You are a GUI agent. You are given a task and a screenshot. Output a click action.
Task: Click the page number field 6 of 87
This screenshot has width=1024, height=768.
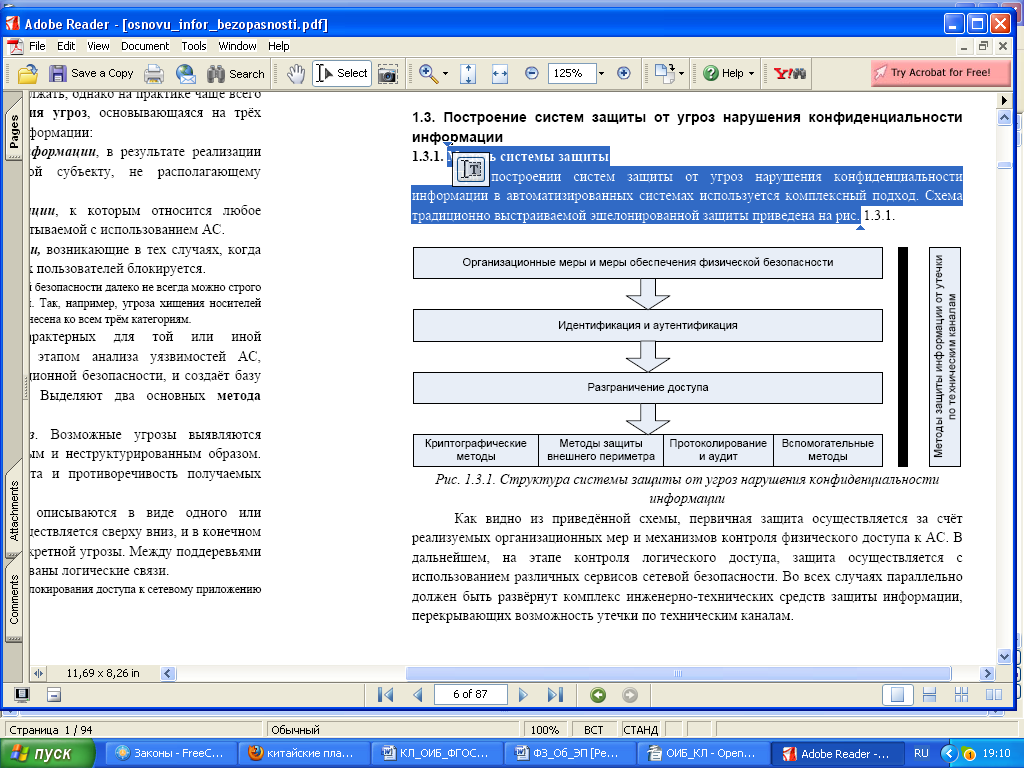470,694
